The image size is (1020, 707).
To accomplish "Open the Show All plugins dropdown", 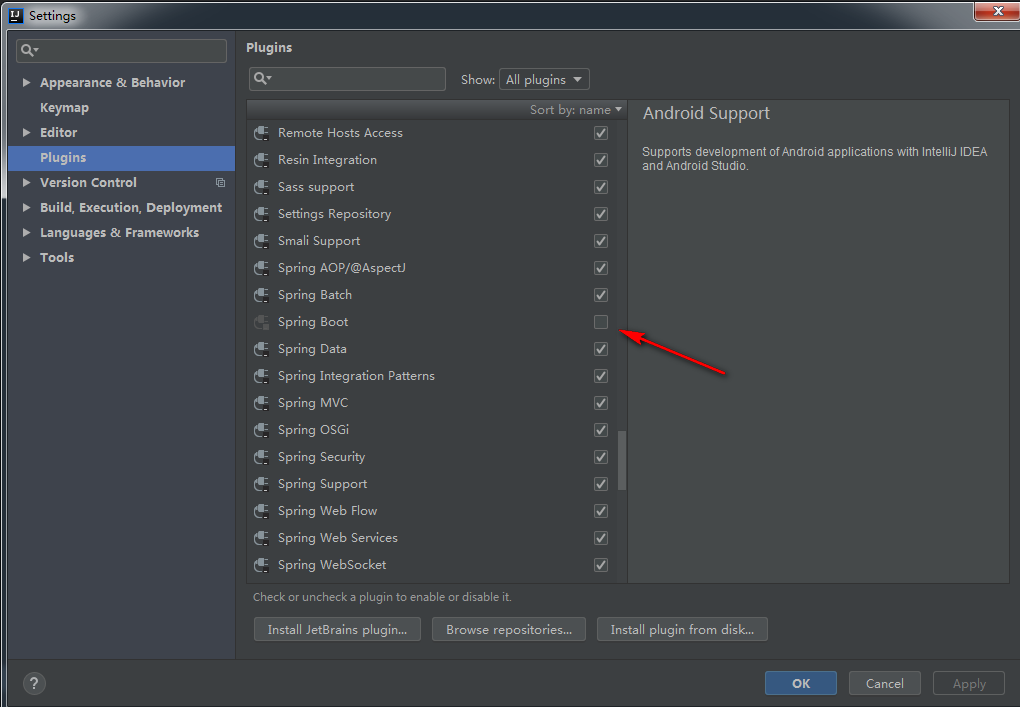I will [x=544, y=79].
